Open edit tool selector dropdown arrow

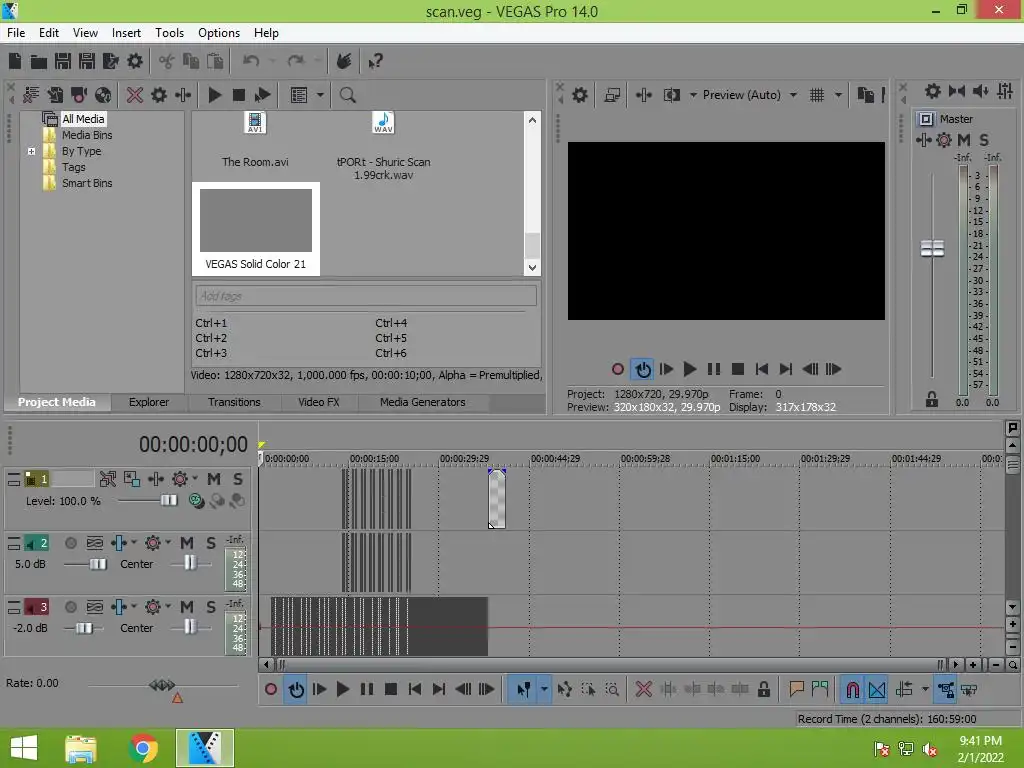click(x=544, y=690)
